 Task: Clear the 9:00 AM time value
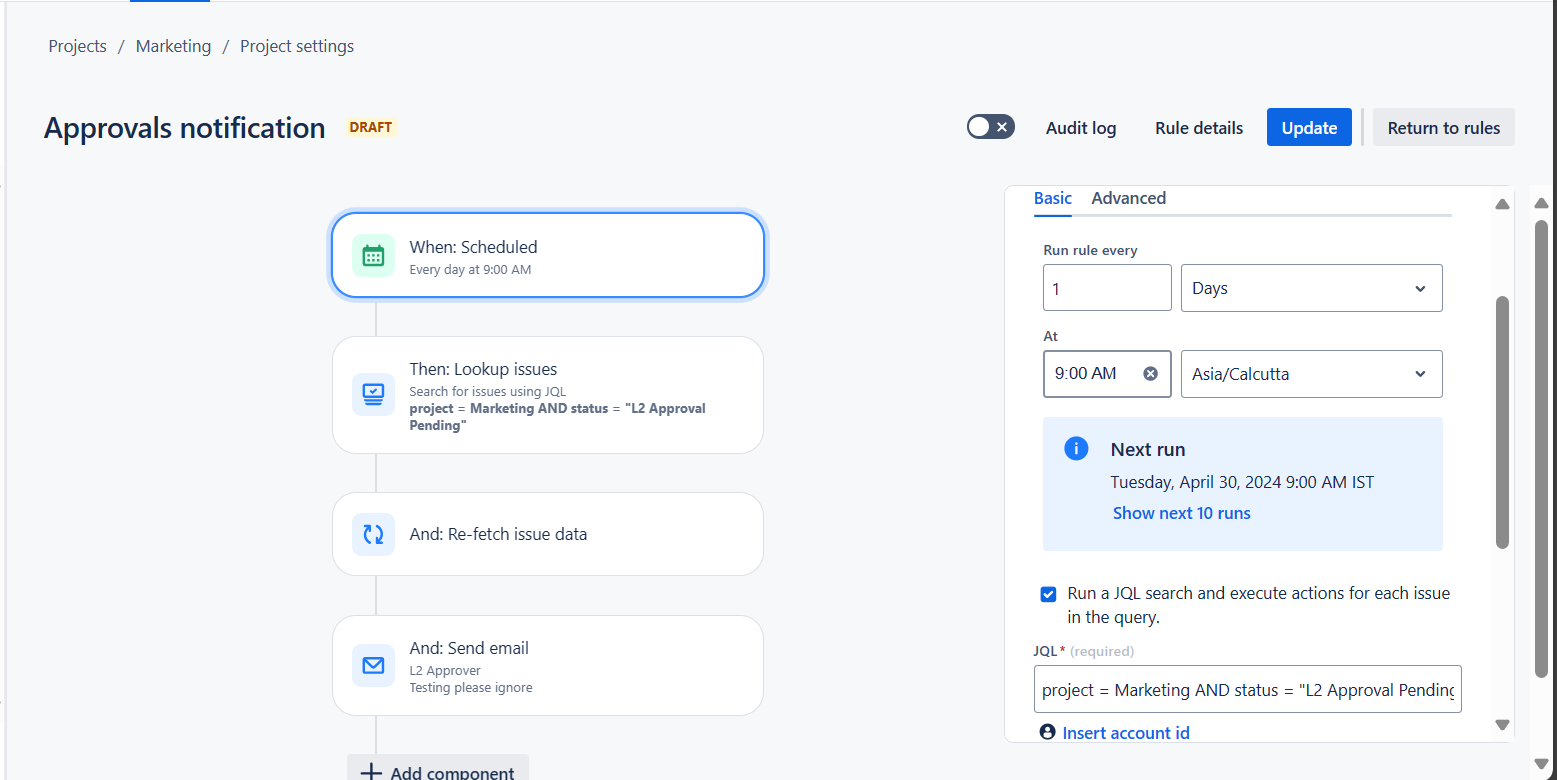pos(1150,373)
